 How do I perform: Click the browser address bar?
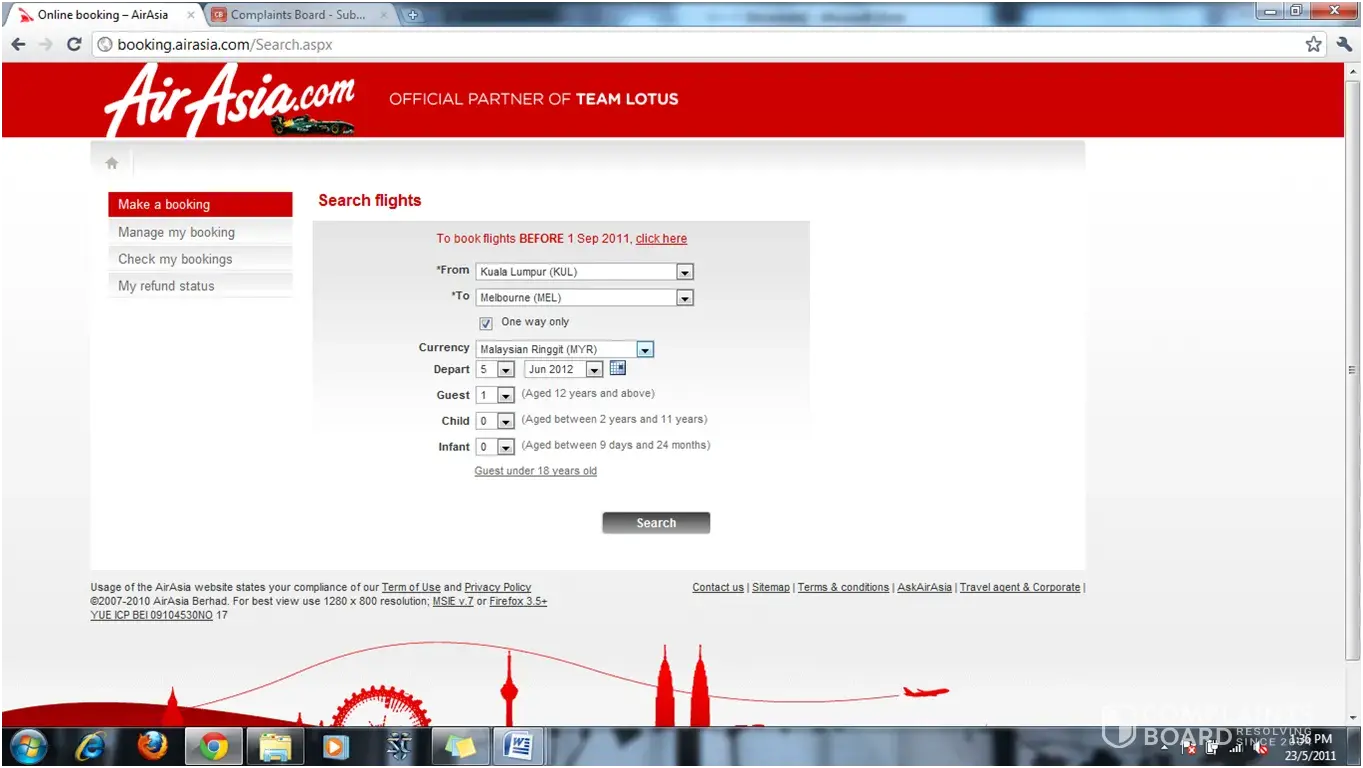(700, 44)
